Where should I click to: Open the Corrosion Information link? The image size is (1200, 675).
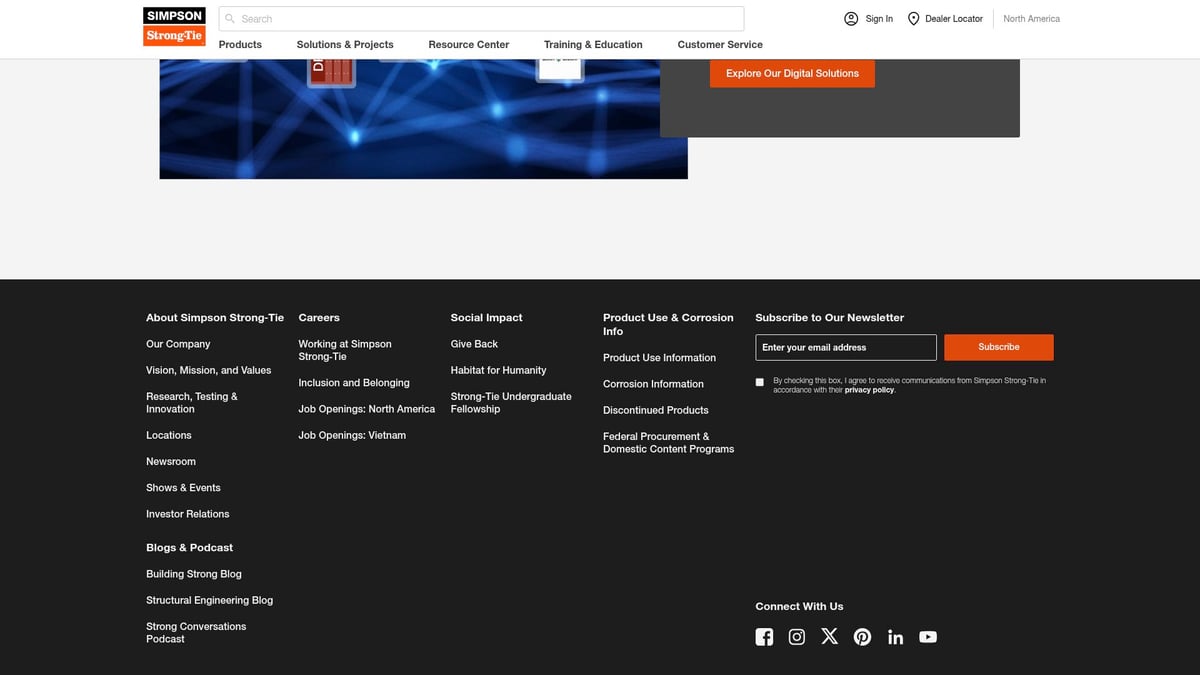[x=653, y=384]
